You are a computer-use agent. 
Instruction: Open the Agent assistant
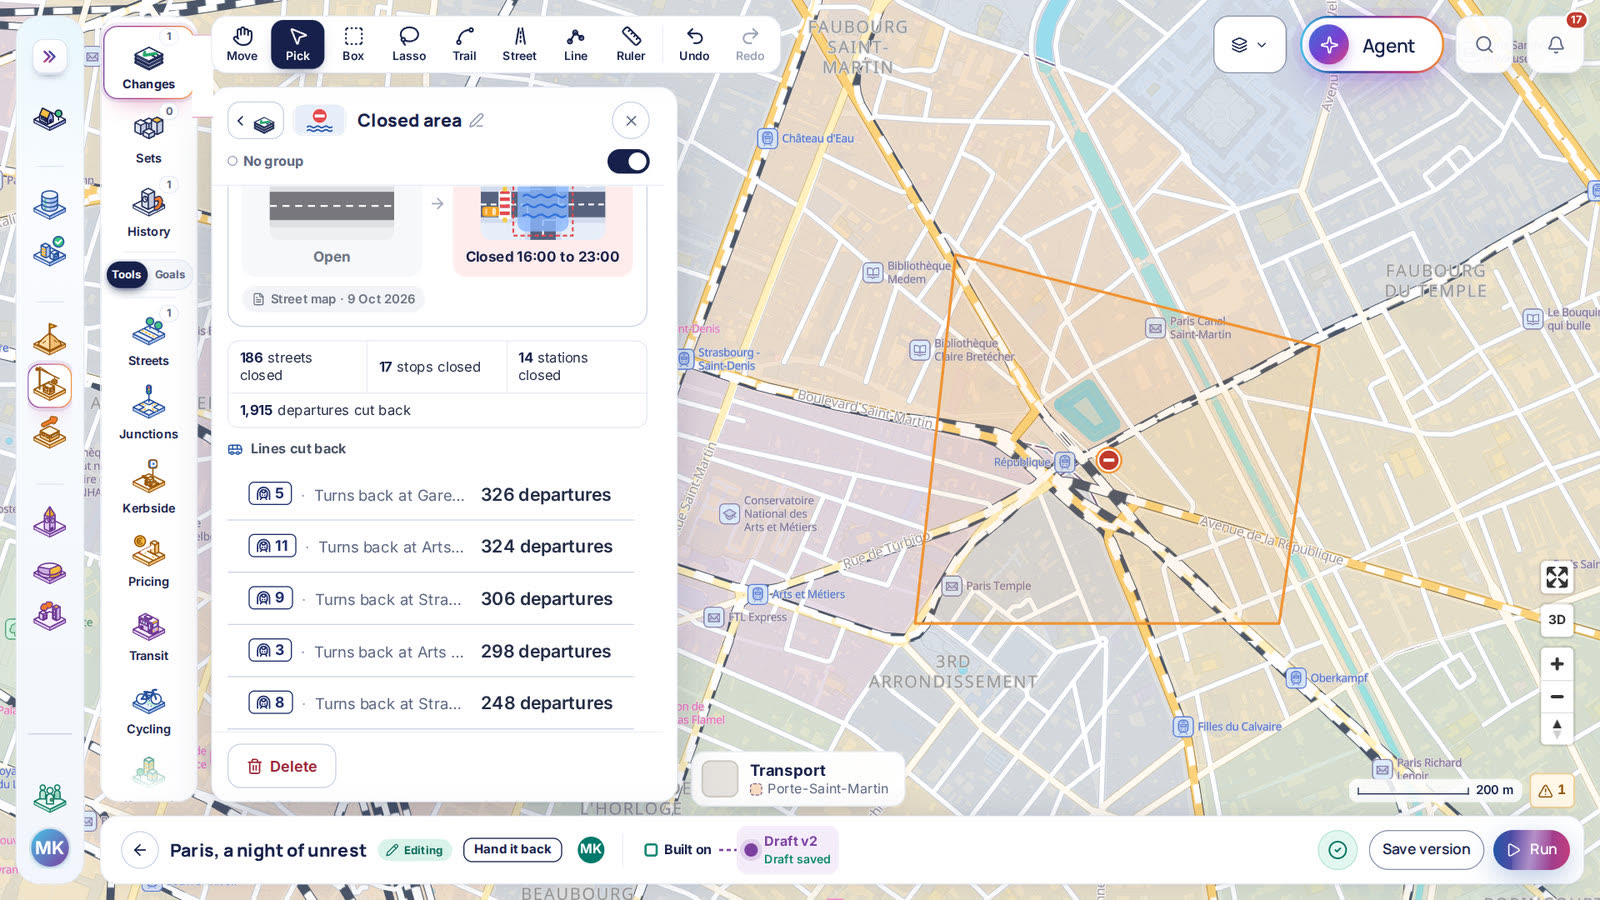(1371, 45)
